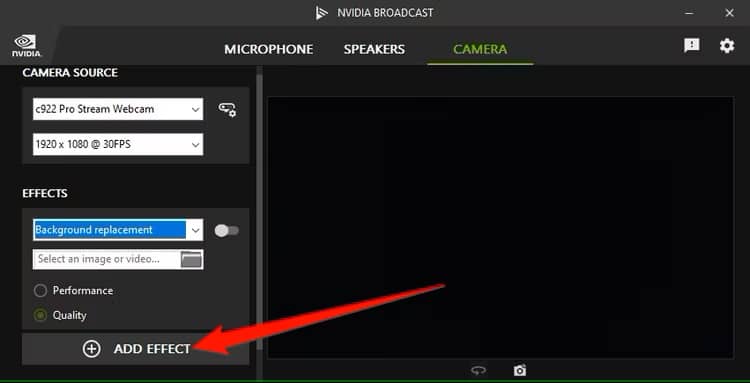This screenshot has width=750, height=383.
Task: Switch to the Speakers tab
Action: click(x=374, y=49)
